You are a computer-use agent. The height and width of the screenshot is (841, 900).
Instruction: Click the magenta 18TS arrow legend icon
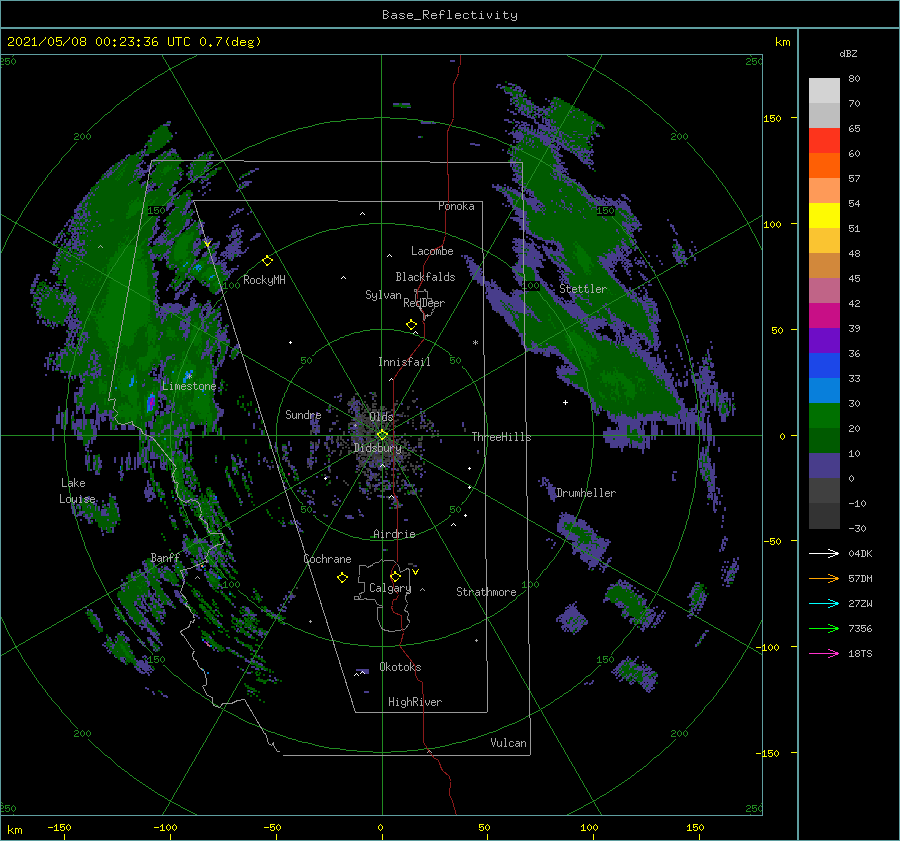(x=824, y=653)
